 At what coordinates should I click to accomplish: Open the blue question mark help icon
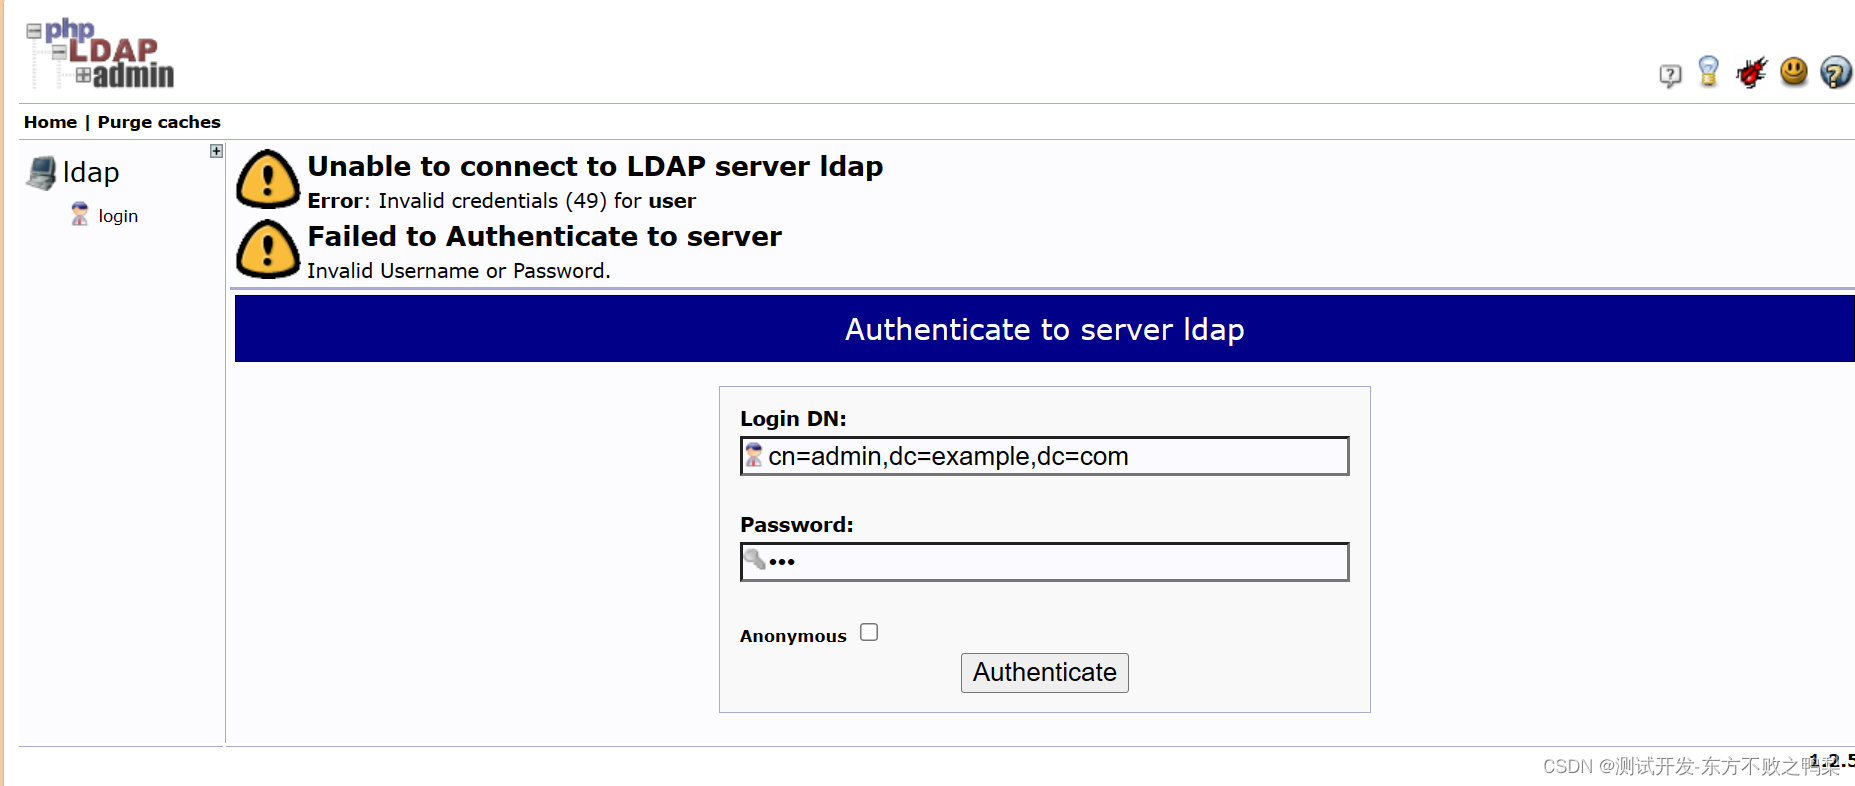(x=1836, y=72)
